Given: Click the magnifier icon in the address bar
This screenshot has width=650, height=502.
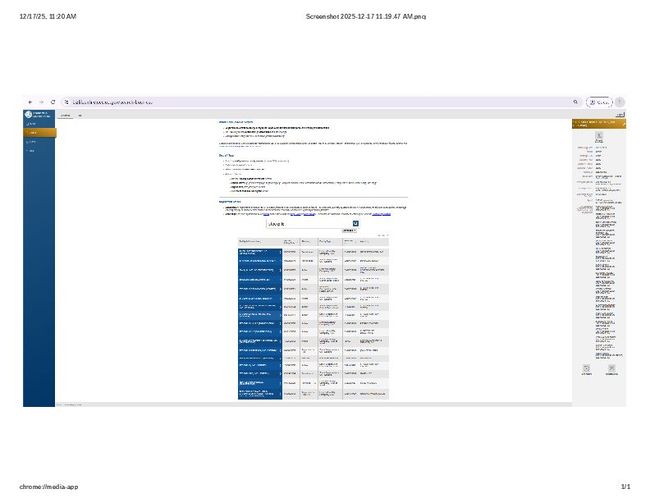Looking at the screenshot, I should (575, 102).
